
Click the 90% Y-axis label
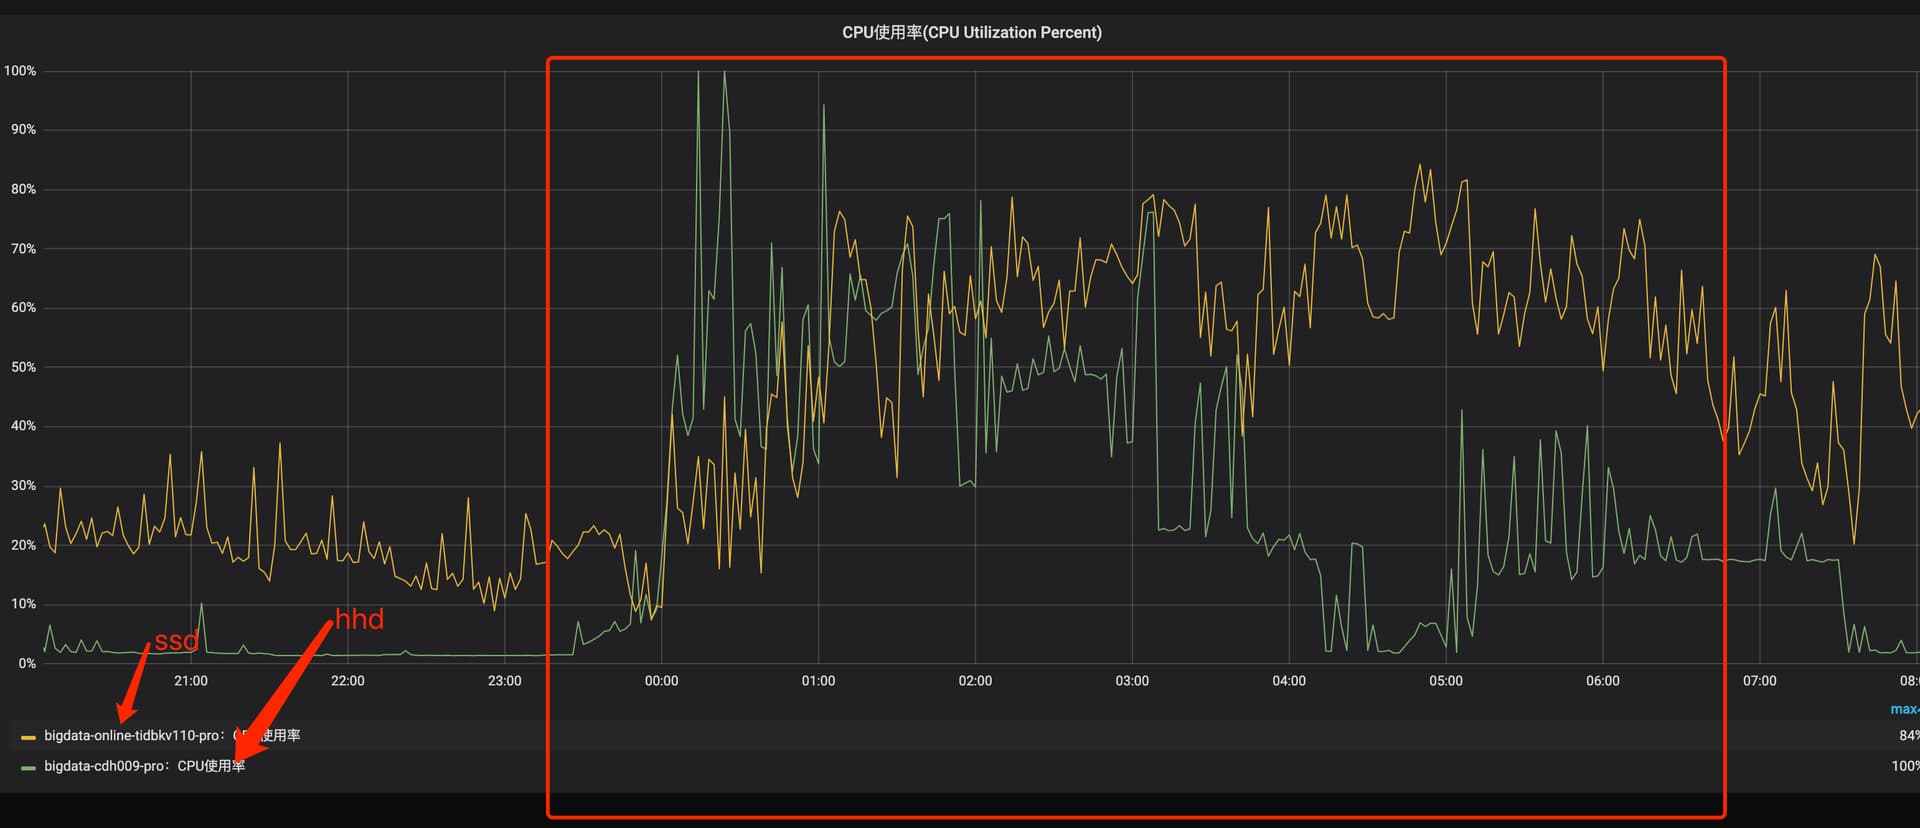[x=23, y=130]
